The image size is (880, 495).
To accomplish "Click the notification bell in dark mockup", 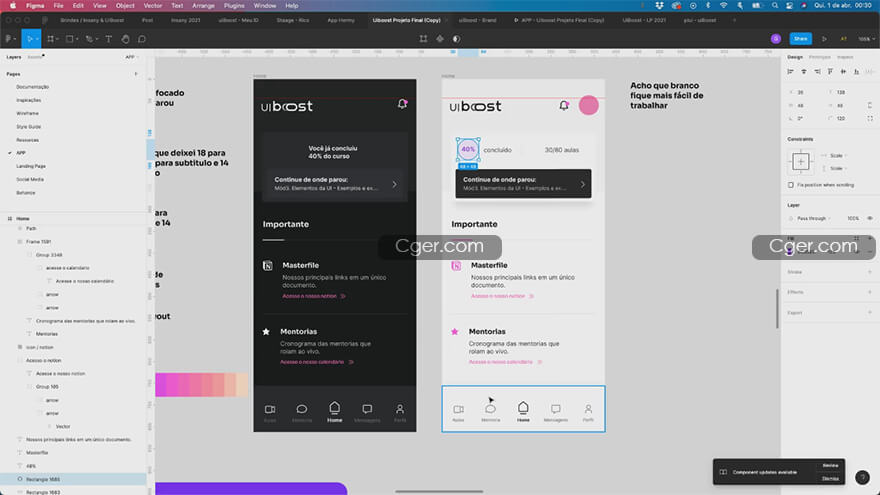I will pyautogui.click(x=402, y=104).
